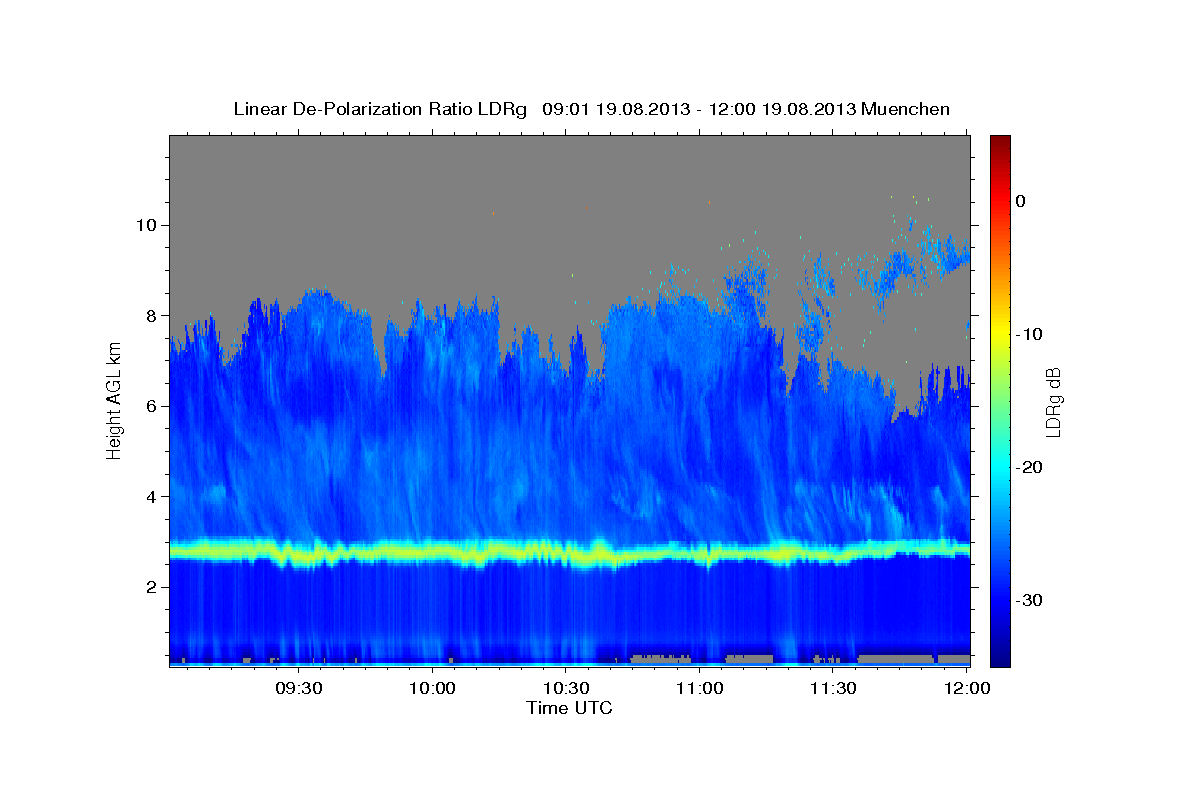The height and width of the screenshot is (800, 1200).
Task: Click the 'Muenchen' location text in title
Action: click(x=906, y=109)
